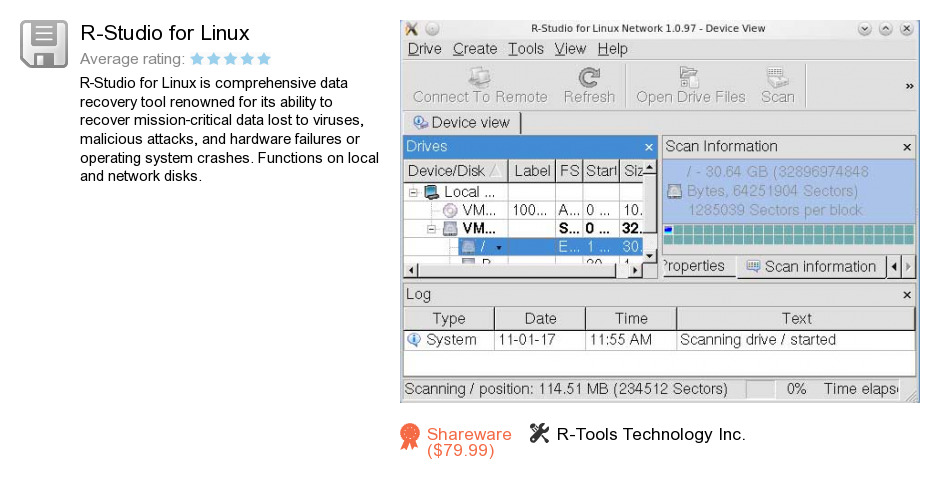Collapse the Local computer tree node

413,192
